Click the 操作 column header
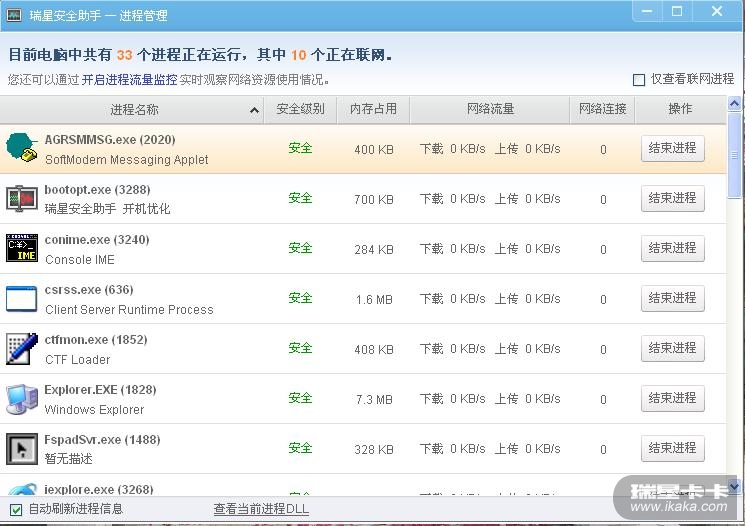Image resolution: width=745 pixels, height=526 pixels. point(680,109)
